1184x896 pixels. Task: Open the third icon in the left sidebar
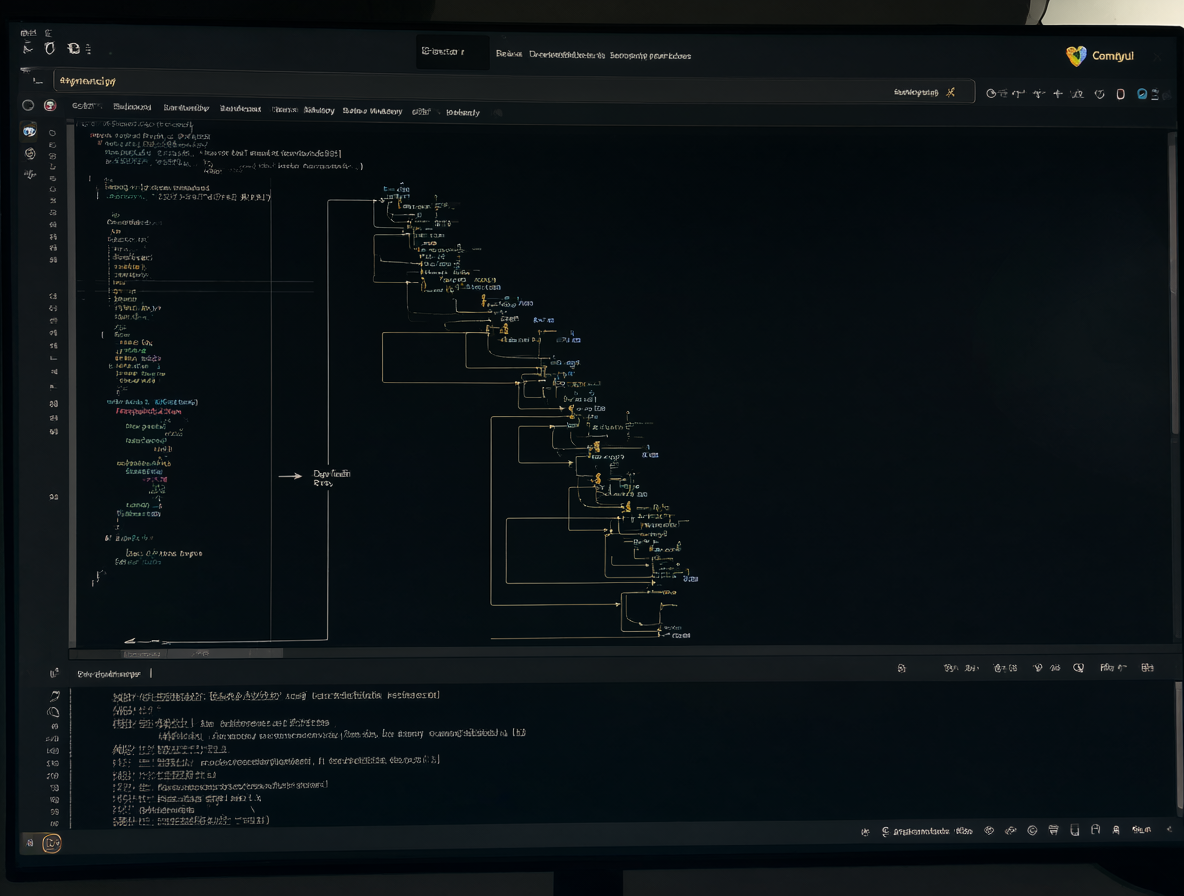click(x=29, y=174)
